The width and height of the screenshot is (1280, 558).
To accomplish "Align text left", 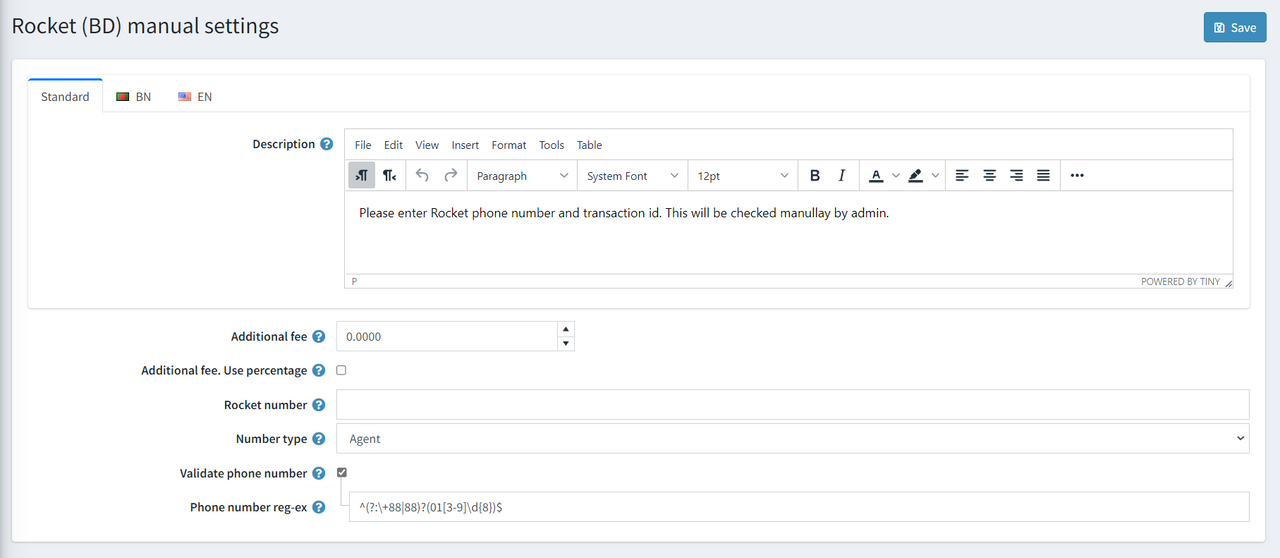I will tap(962, 175).
